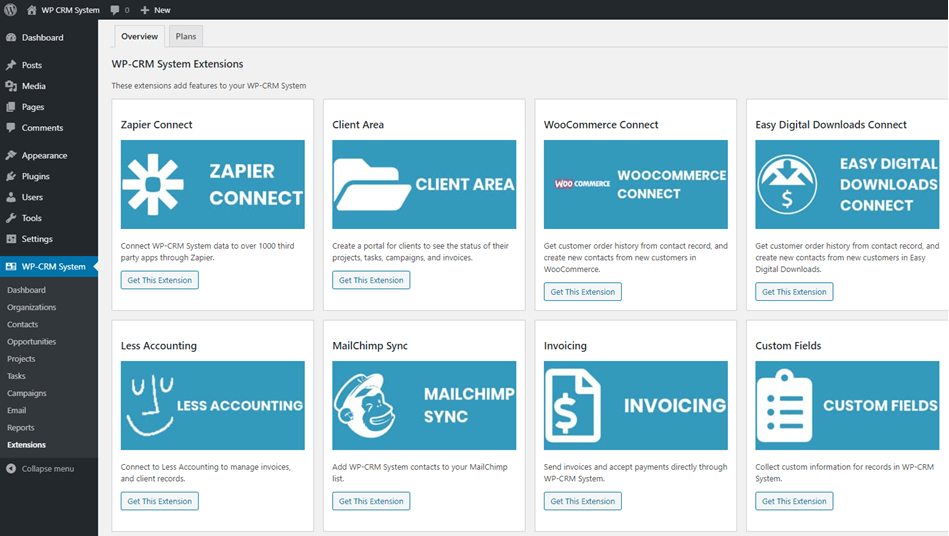Click the MailChimp Sync monkey banner
949x536 pixels.
point(424,405)
